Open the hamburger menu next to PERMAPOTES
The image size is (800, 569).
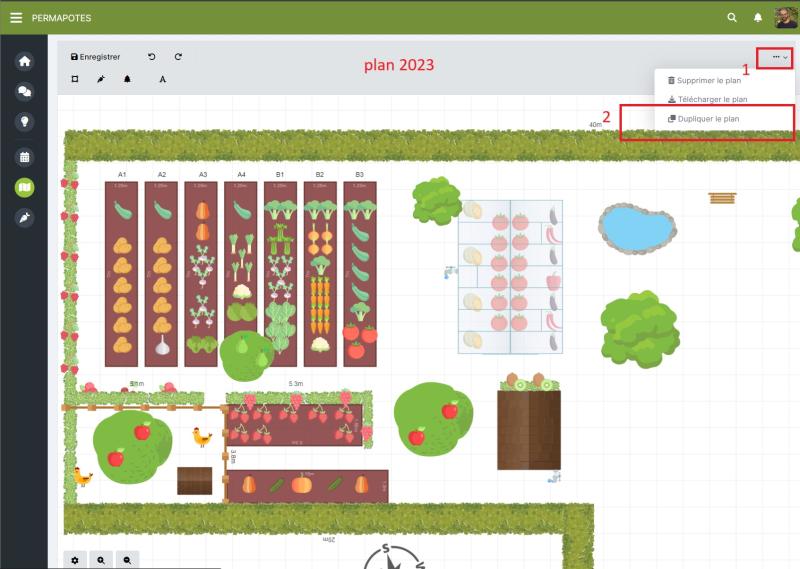point(16,18)
